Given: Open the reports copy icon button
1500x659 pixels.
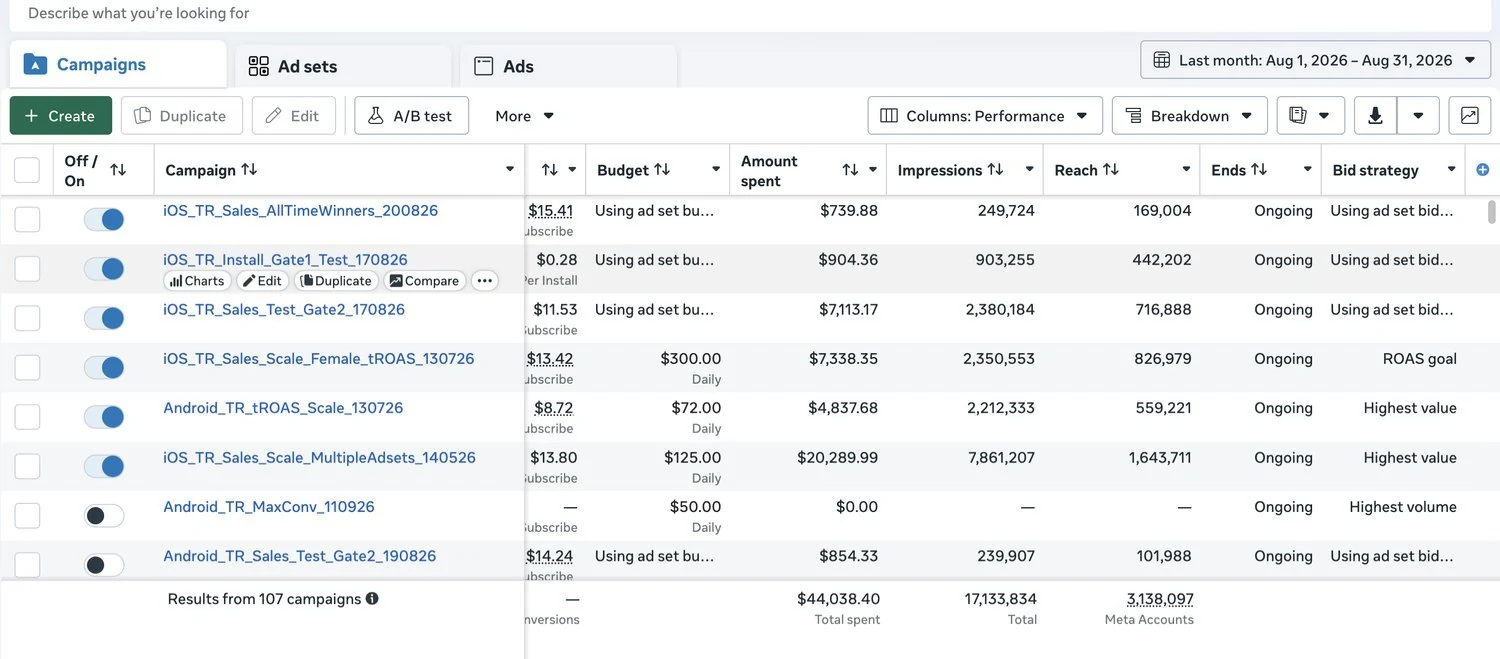Looking at the screenshot, I should [1310, 116].
